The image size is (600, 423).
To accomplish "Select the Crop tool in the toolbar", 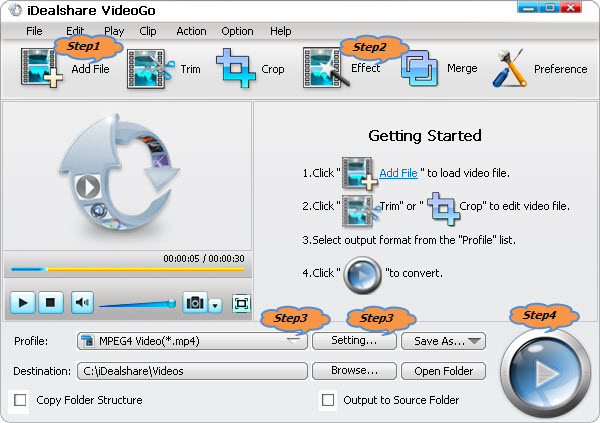I will (x=236, y=68).
